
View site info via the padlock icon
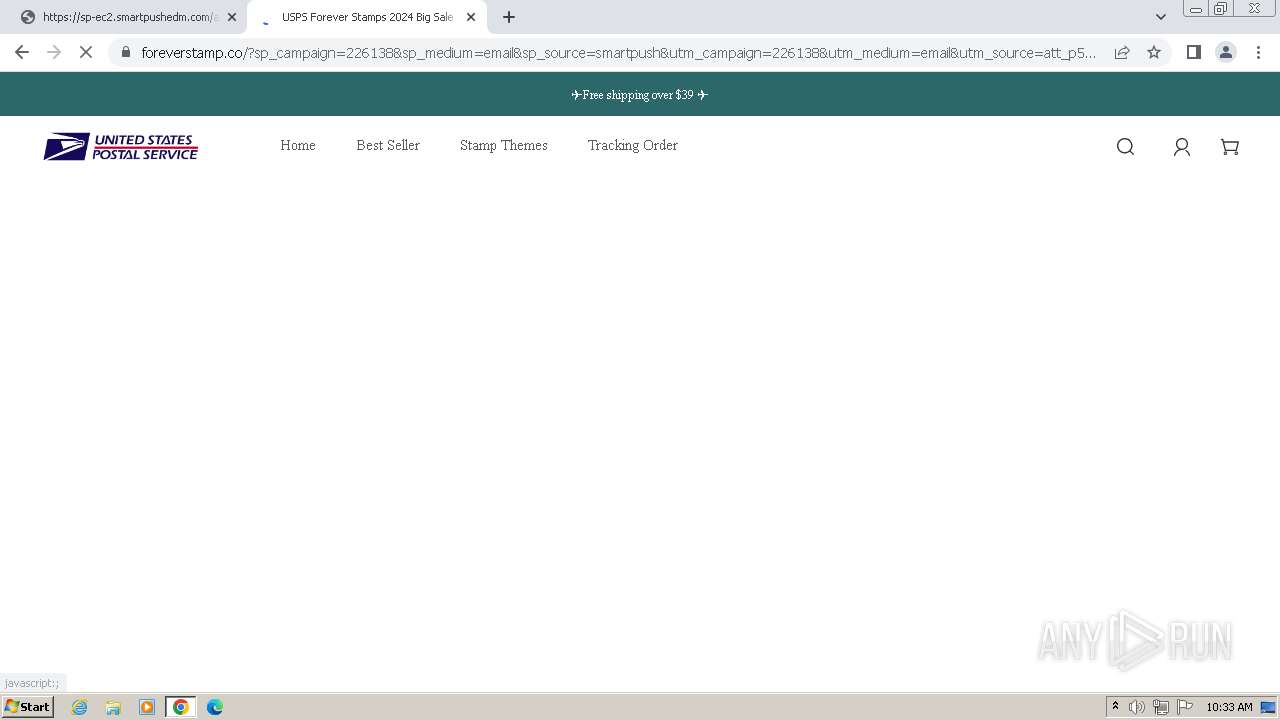pos(126,52)
